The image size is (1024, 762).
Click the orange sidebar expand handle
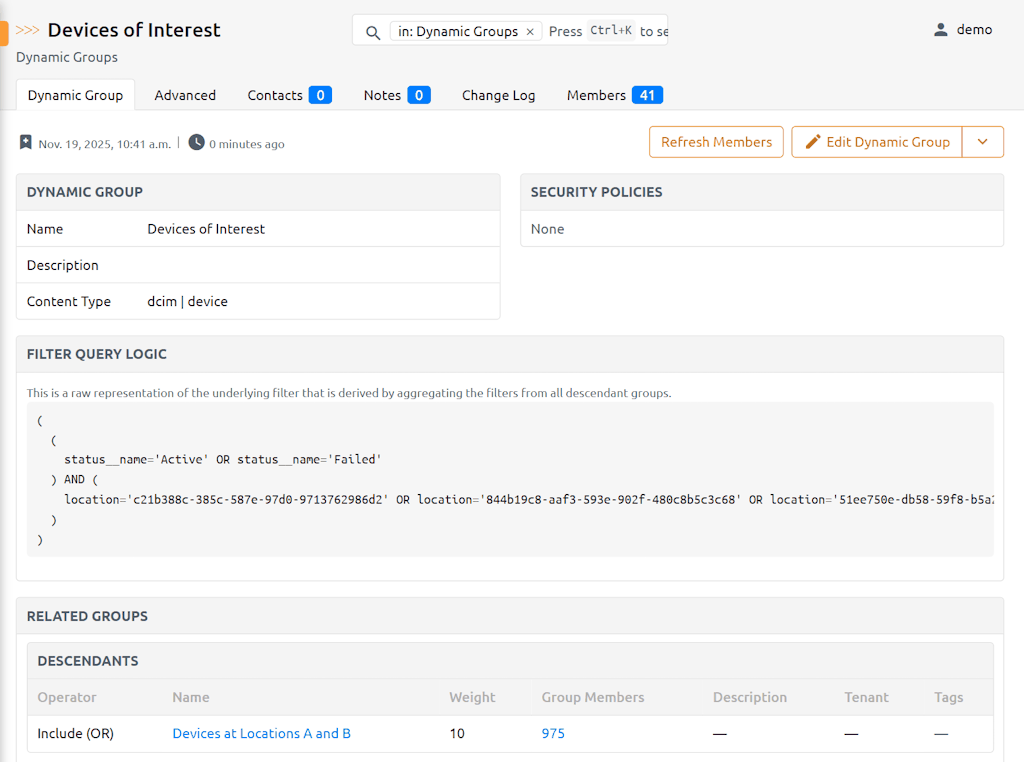click(4, 33)
